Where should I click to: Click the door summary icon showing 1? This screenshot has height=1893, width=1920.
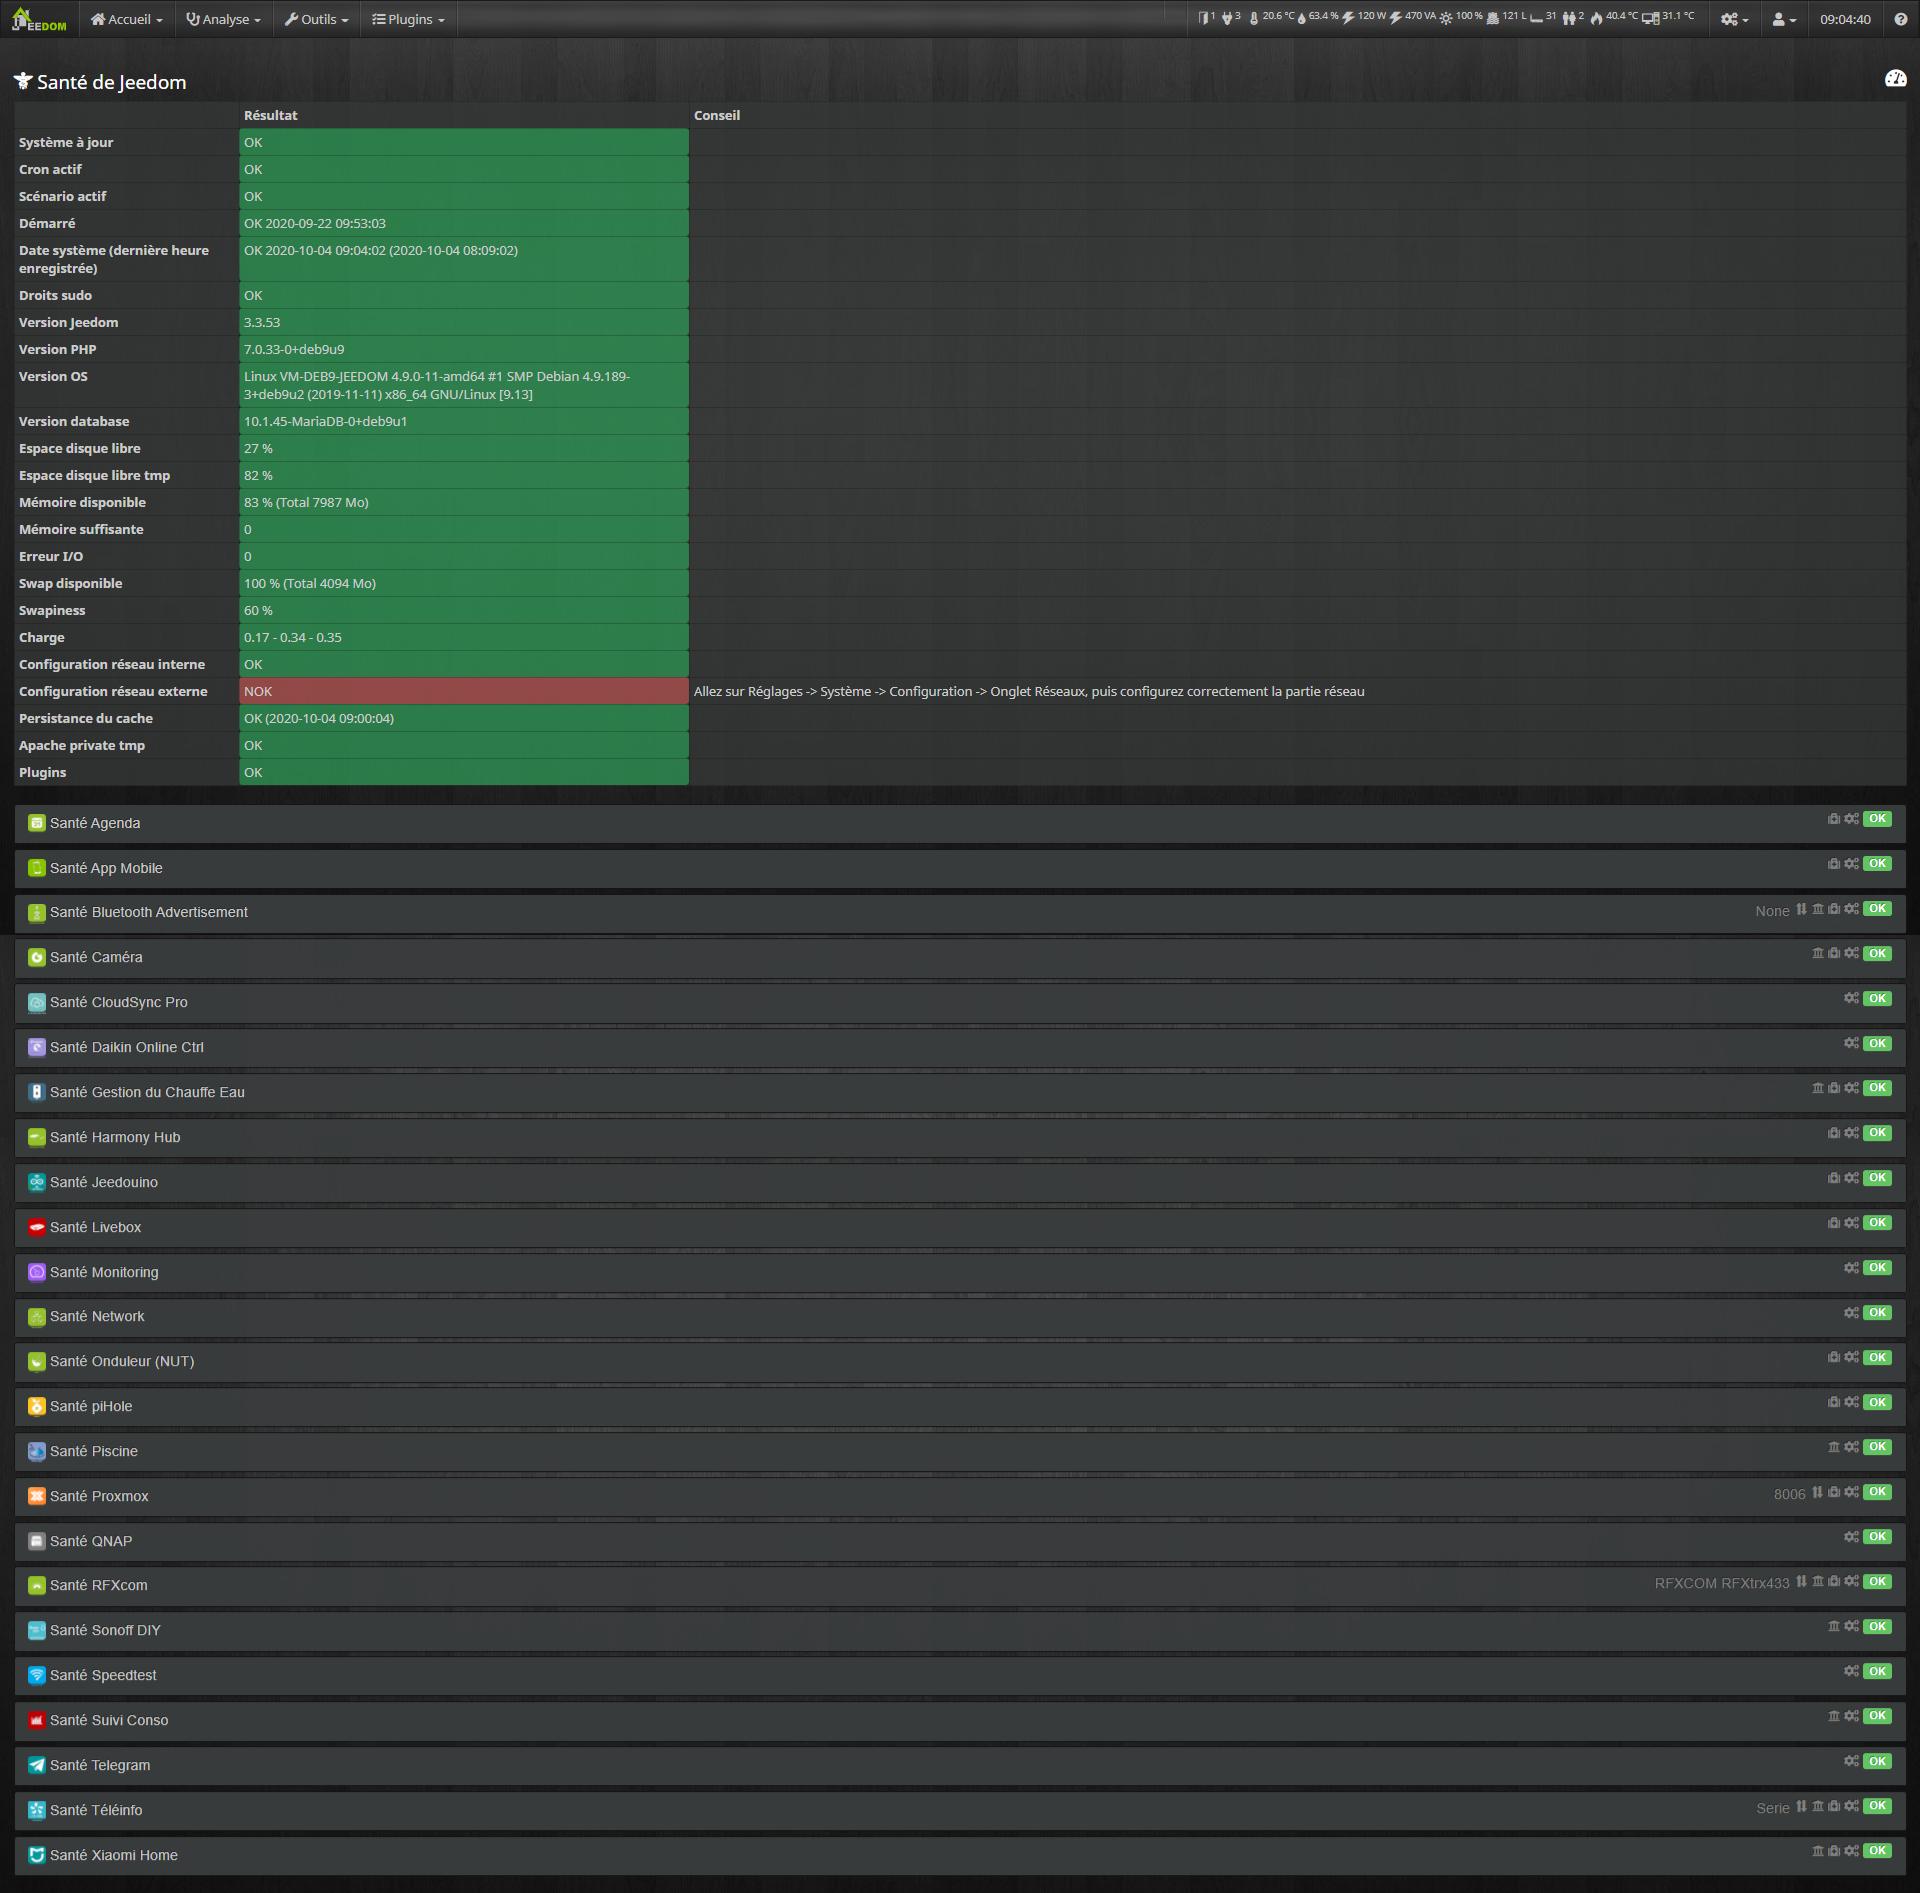tap(1207, 17)
